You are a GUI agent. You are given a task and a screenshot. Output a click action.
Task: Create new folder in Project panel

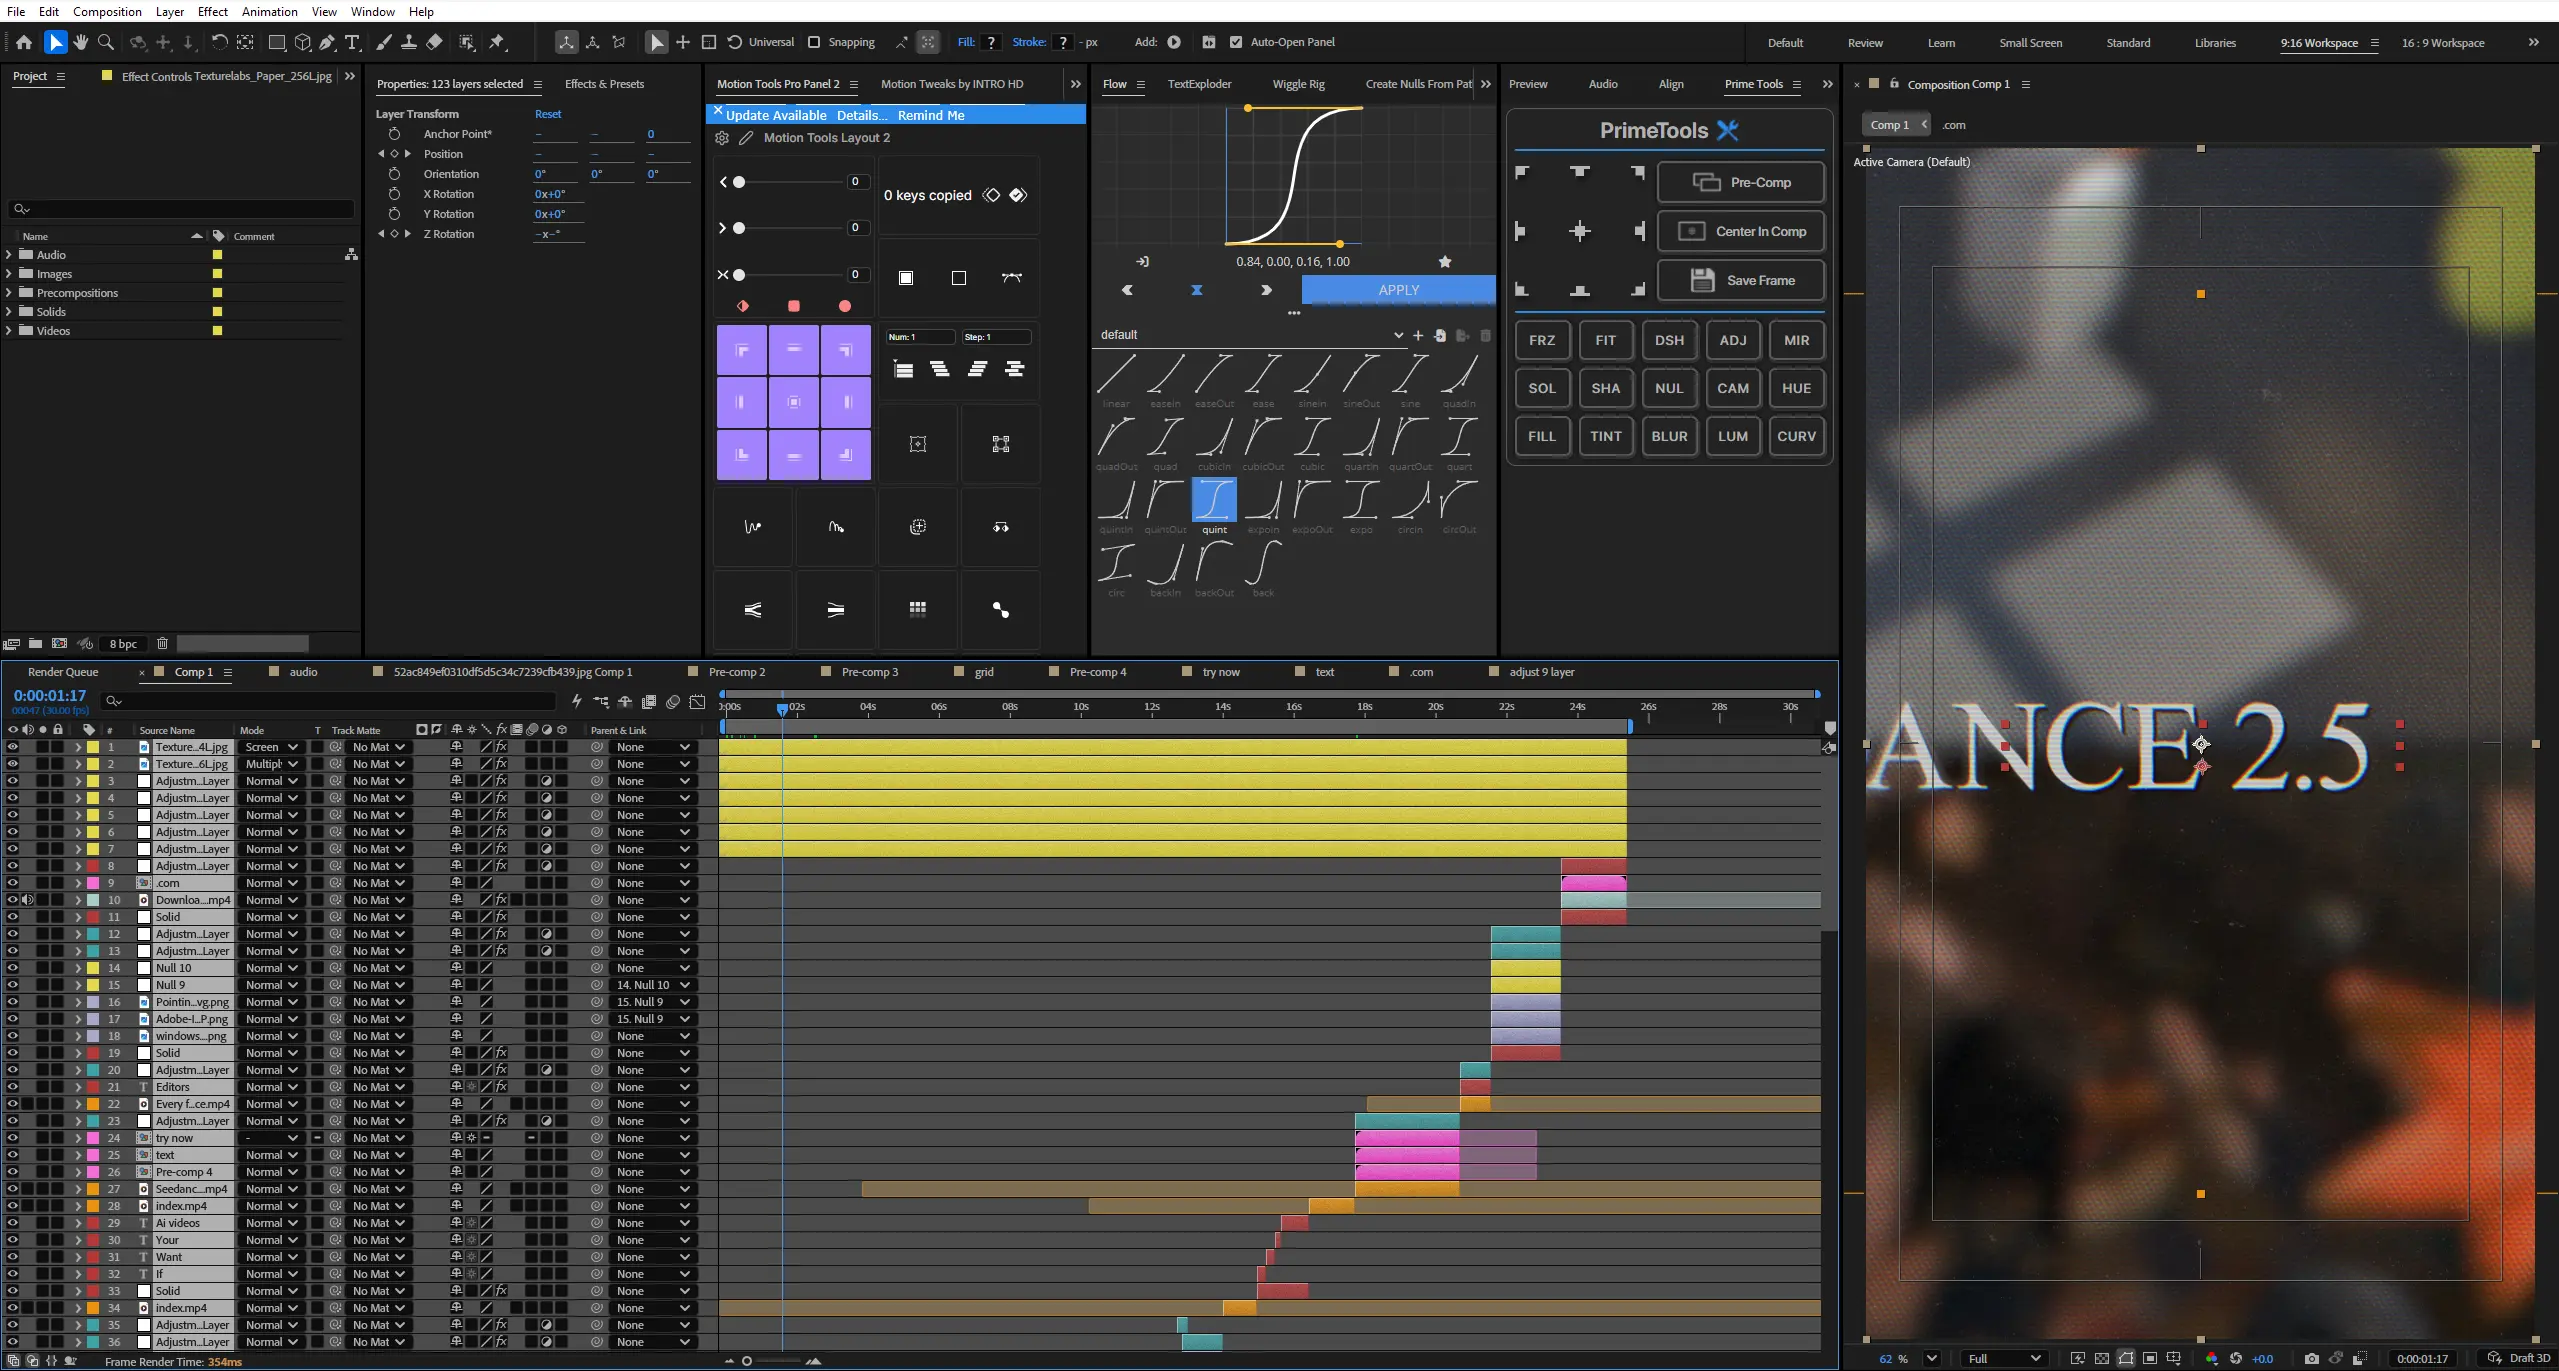(x=35, y=644)
